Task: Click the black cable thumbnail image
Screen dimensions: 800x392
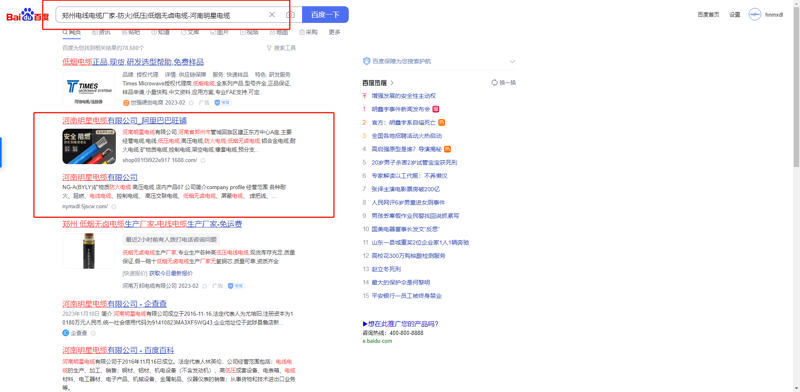Action: click(x=89, y=251)
